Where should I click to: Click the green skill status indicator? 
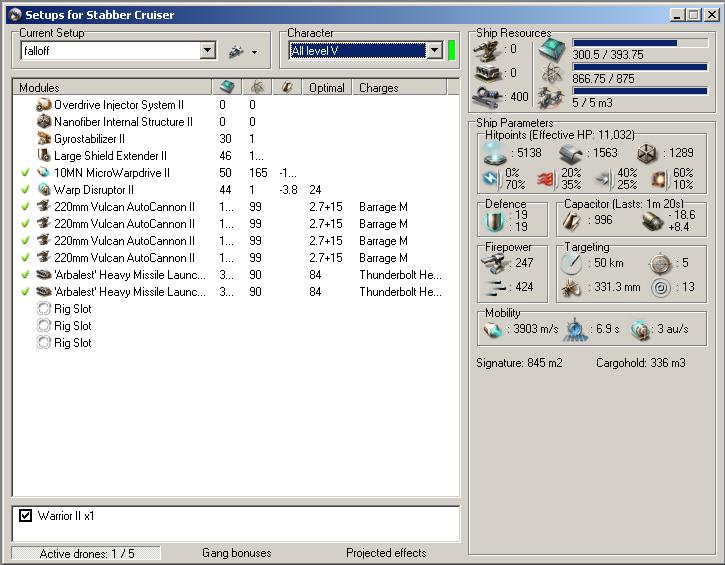pyautogui.click(x=452, y=50)
